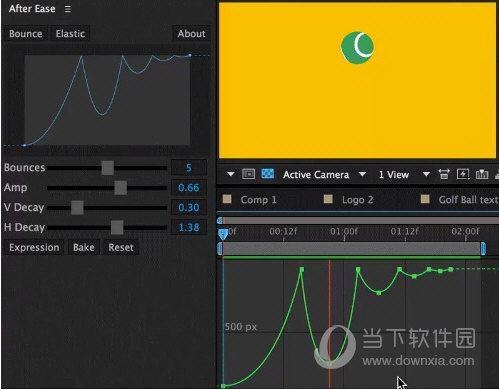Click the blue current time indicator handle
The image size is (499, 390).
coord(223,234)
